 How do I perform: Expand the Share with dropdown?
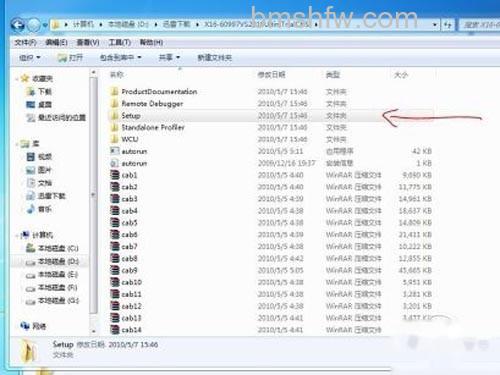tap(169, 58)
